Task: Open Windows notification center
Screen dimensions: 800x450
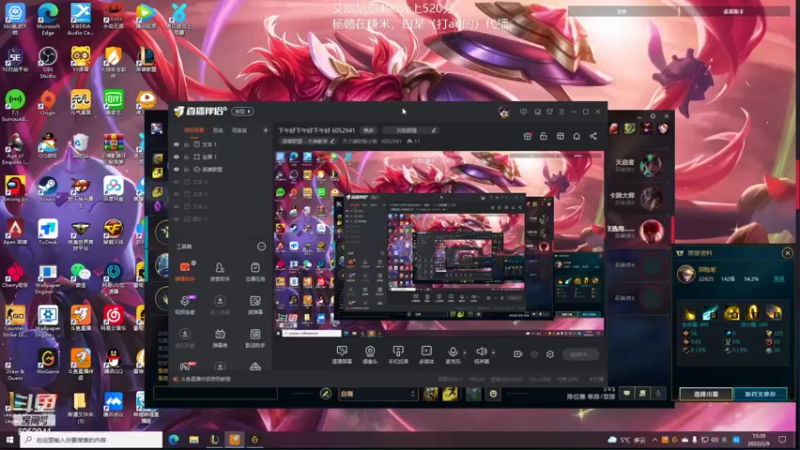Action: click(x=782, y=439)
